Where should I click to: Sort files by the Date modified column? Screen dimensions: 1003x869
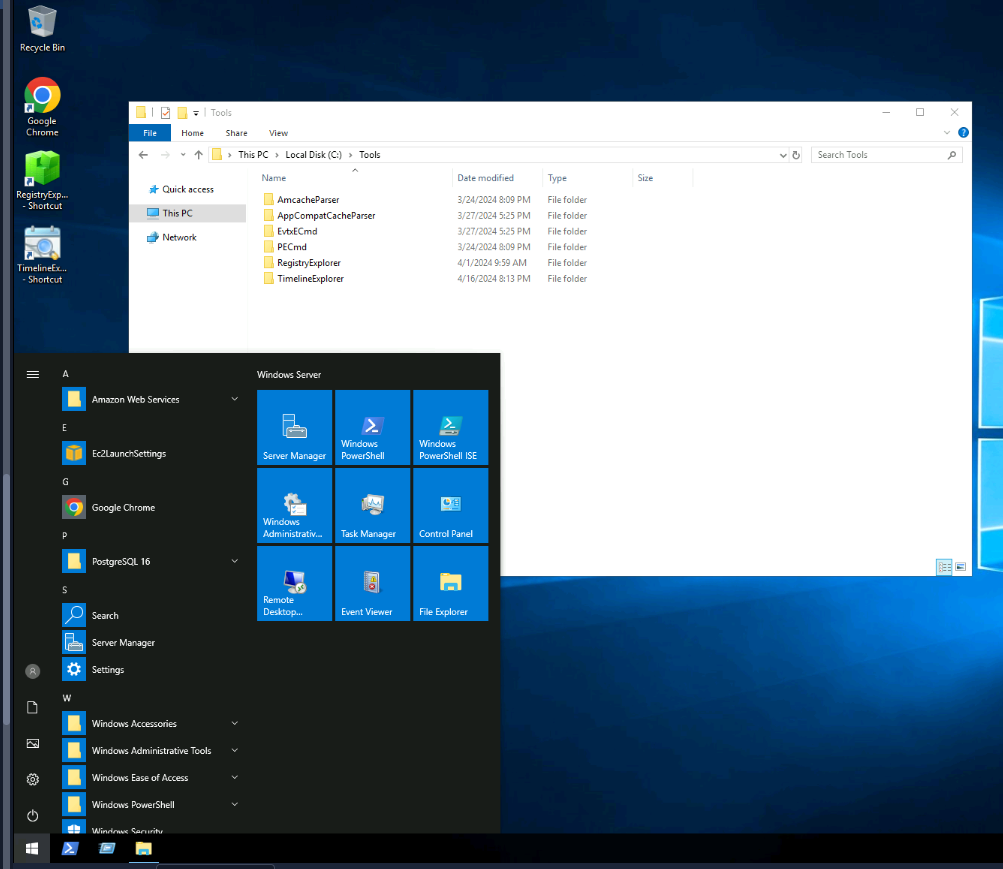[486, 178]
